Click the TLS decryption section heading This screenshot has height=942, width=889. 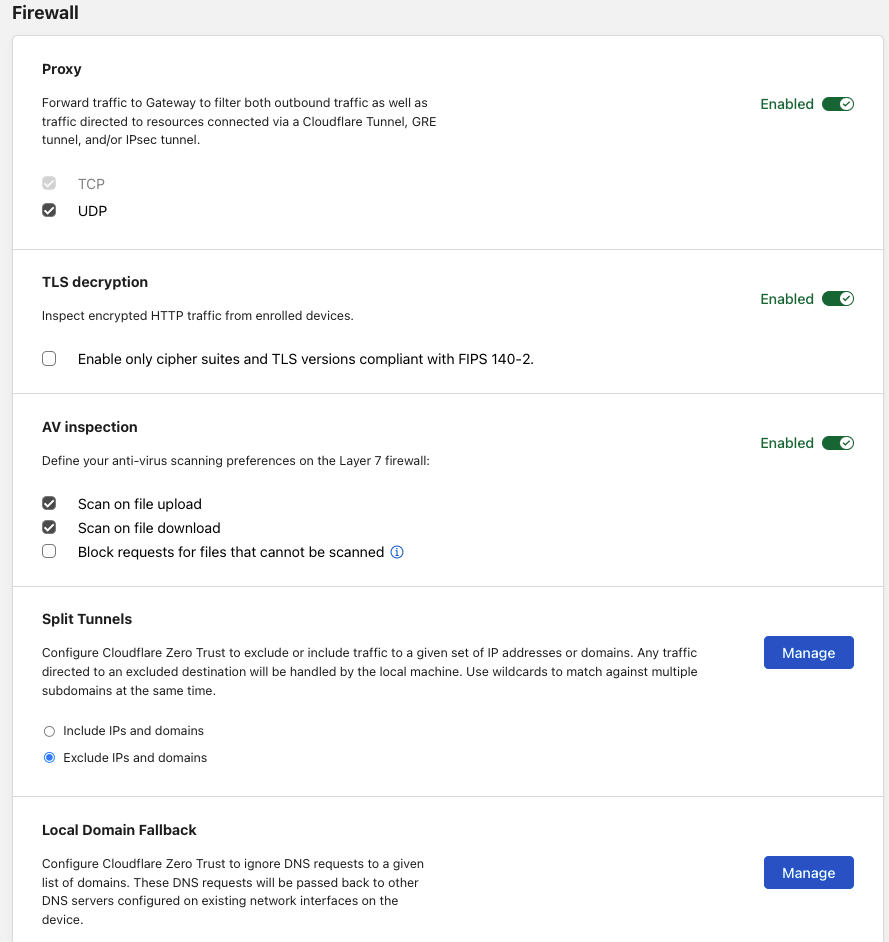(x=95, y=282)
